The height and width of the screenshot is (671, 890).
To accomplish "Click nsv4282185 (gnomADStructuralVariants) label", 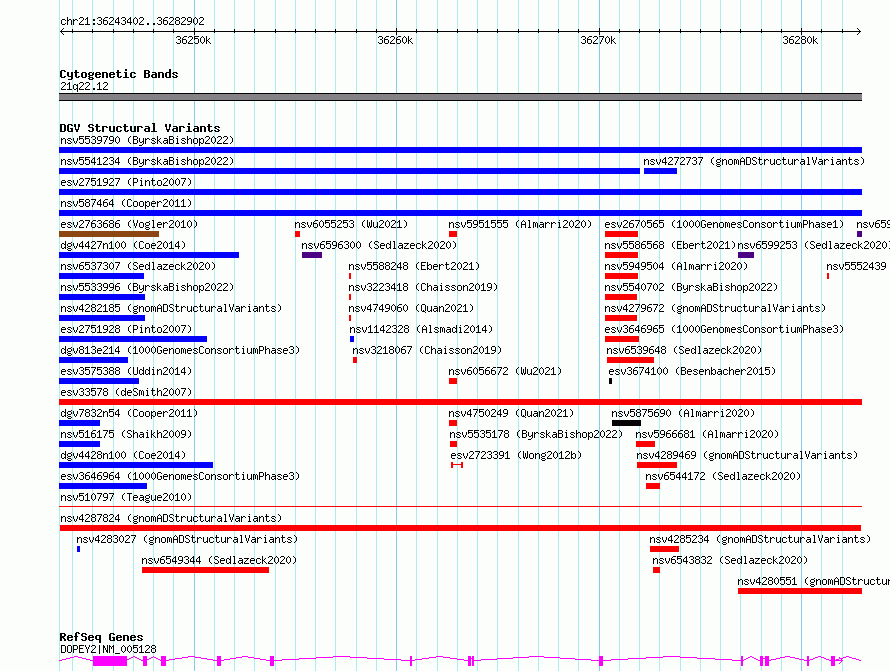I will pos(171,308).
